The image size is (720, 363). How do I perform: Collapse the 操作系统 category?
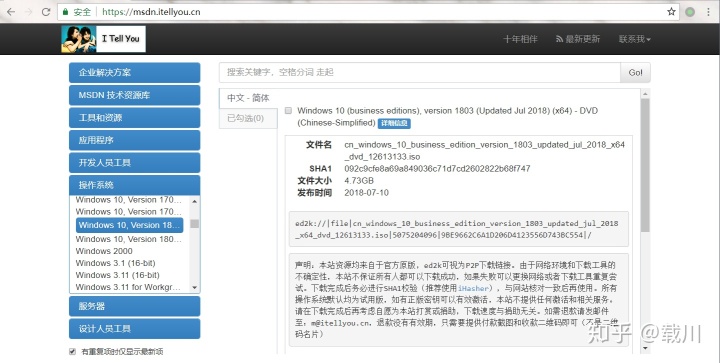[x=135, y=185]
